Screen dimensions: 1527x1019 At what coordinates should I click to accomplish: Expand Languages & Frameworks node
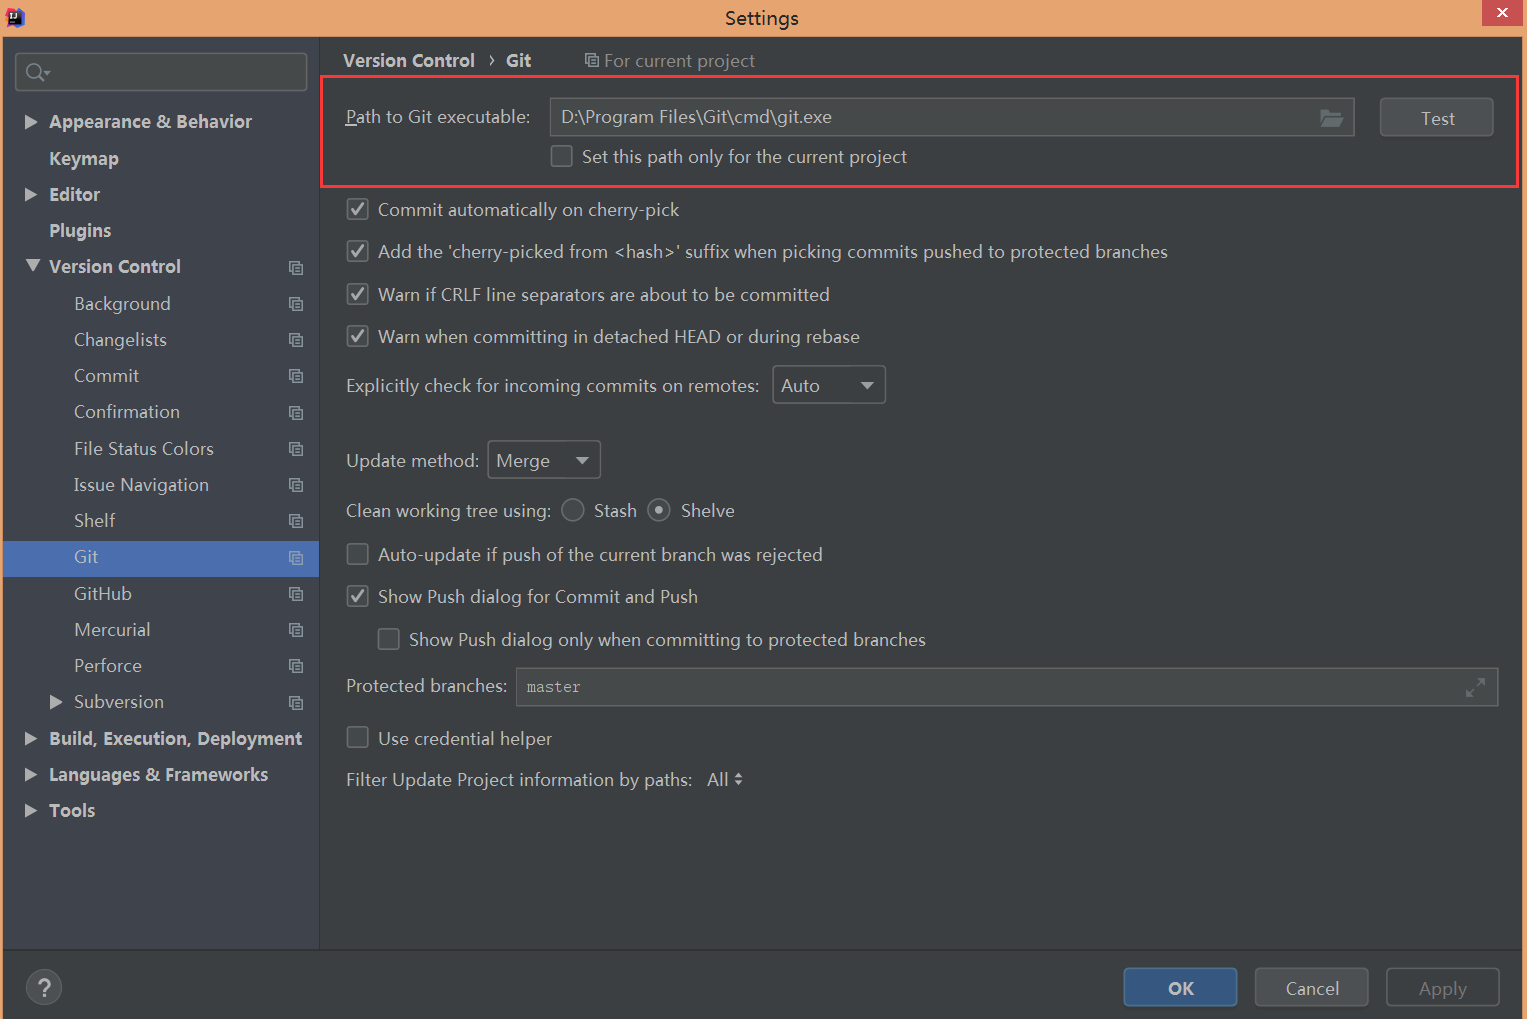pos(31,774)
